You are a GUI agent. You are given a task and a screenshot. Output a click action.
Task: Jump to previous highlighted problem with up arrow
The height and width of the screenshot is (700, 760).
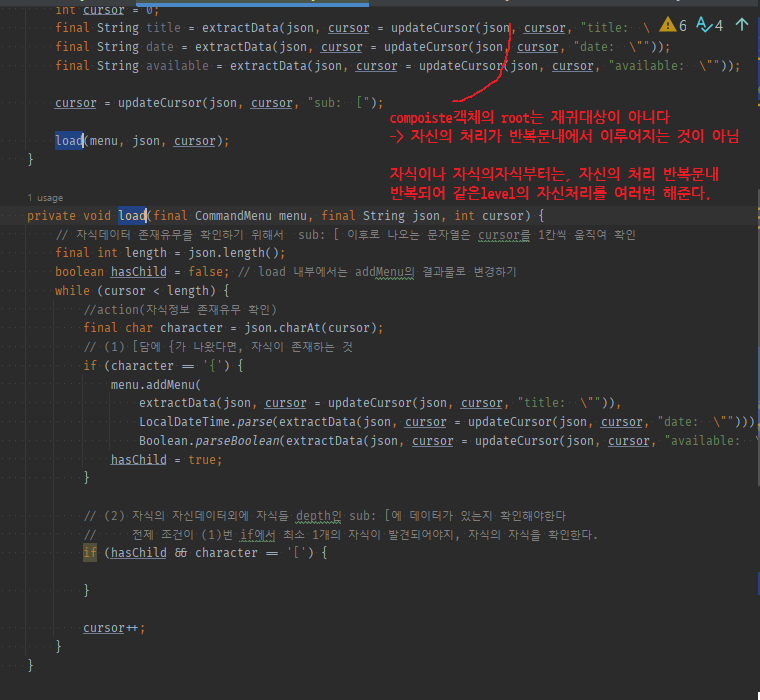point(742,25)
